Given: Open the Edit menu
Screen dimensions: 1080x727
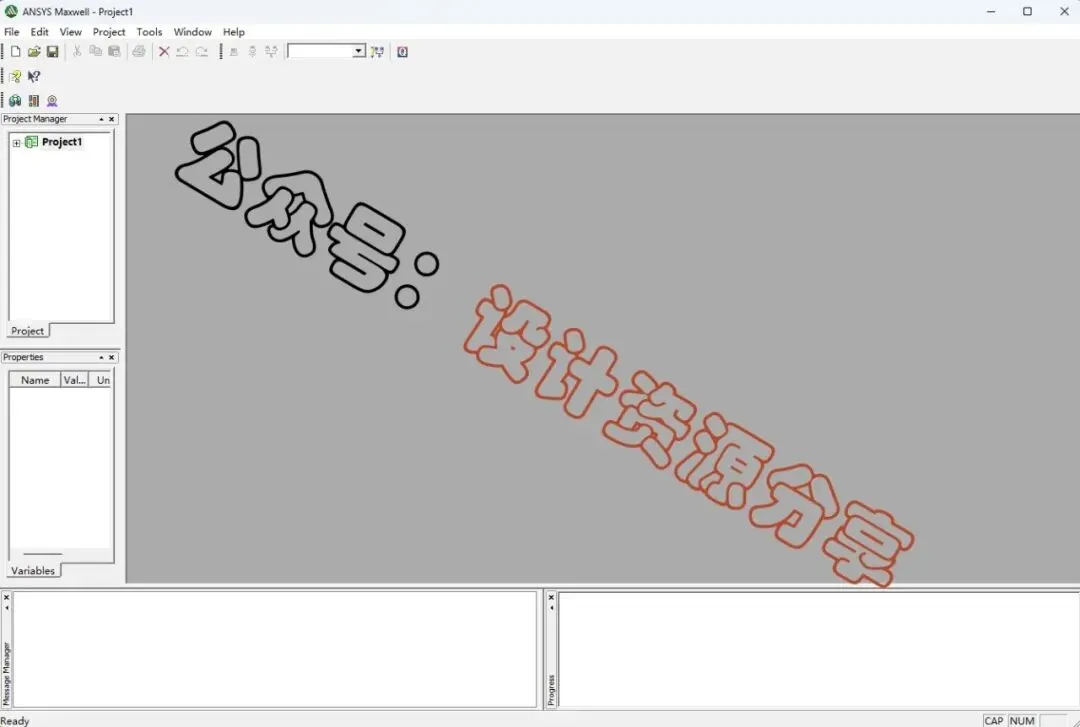Looking at the screenshot, I should pos(39,32).
